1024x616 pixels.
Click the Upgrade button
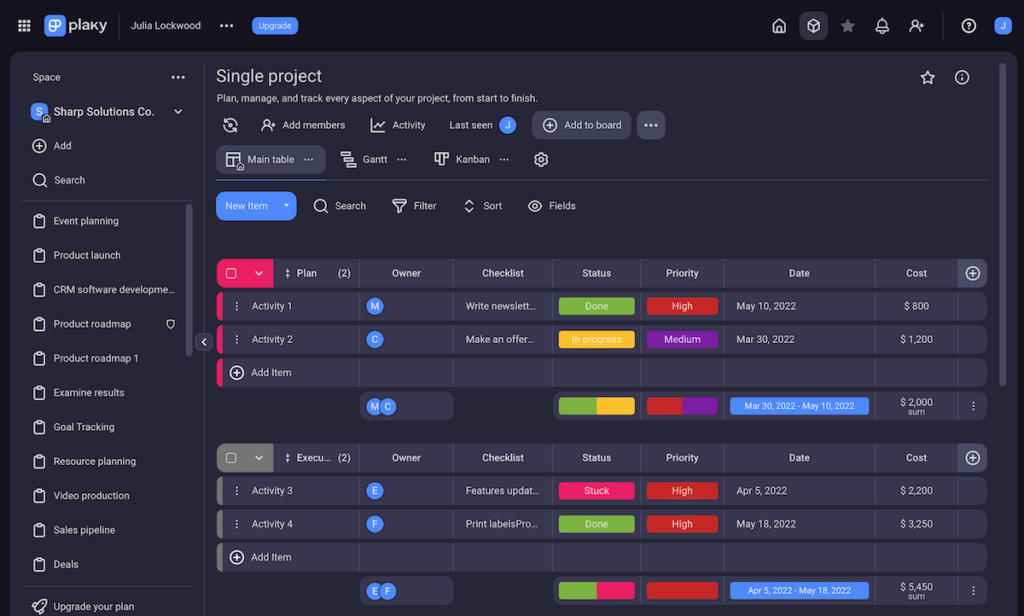click(x=274, y=26)
